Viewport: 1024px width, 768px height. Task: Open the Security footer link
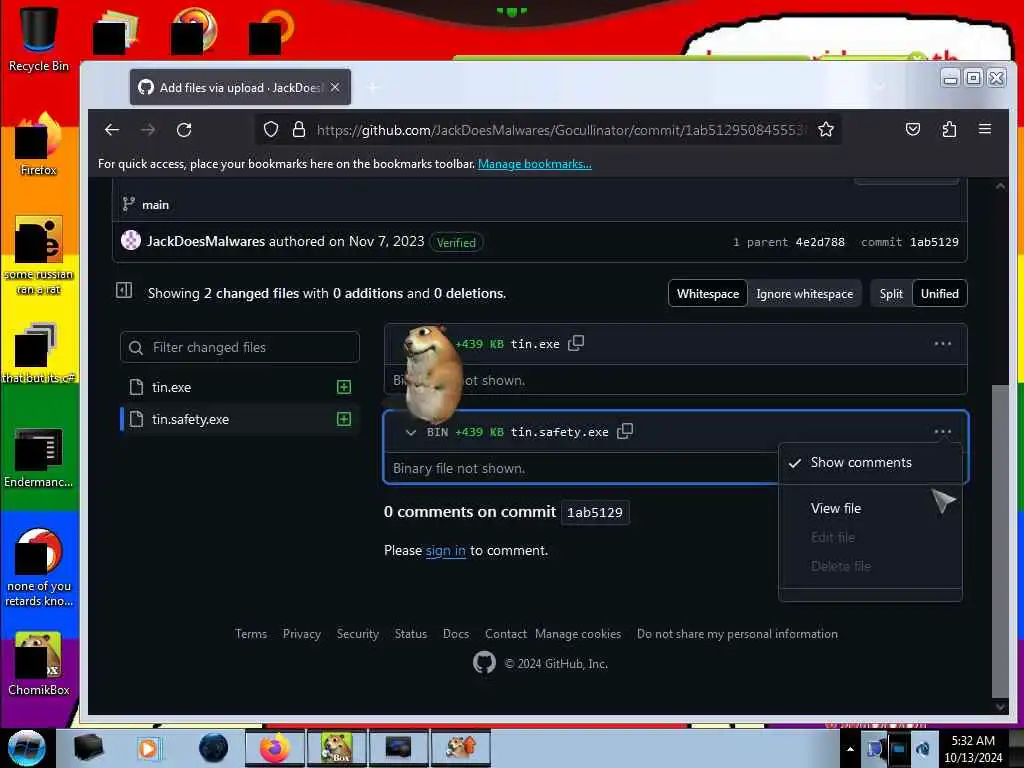pos(357,633)
